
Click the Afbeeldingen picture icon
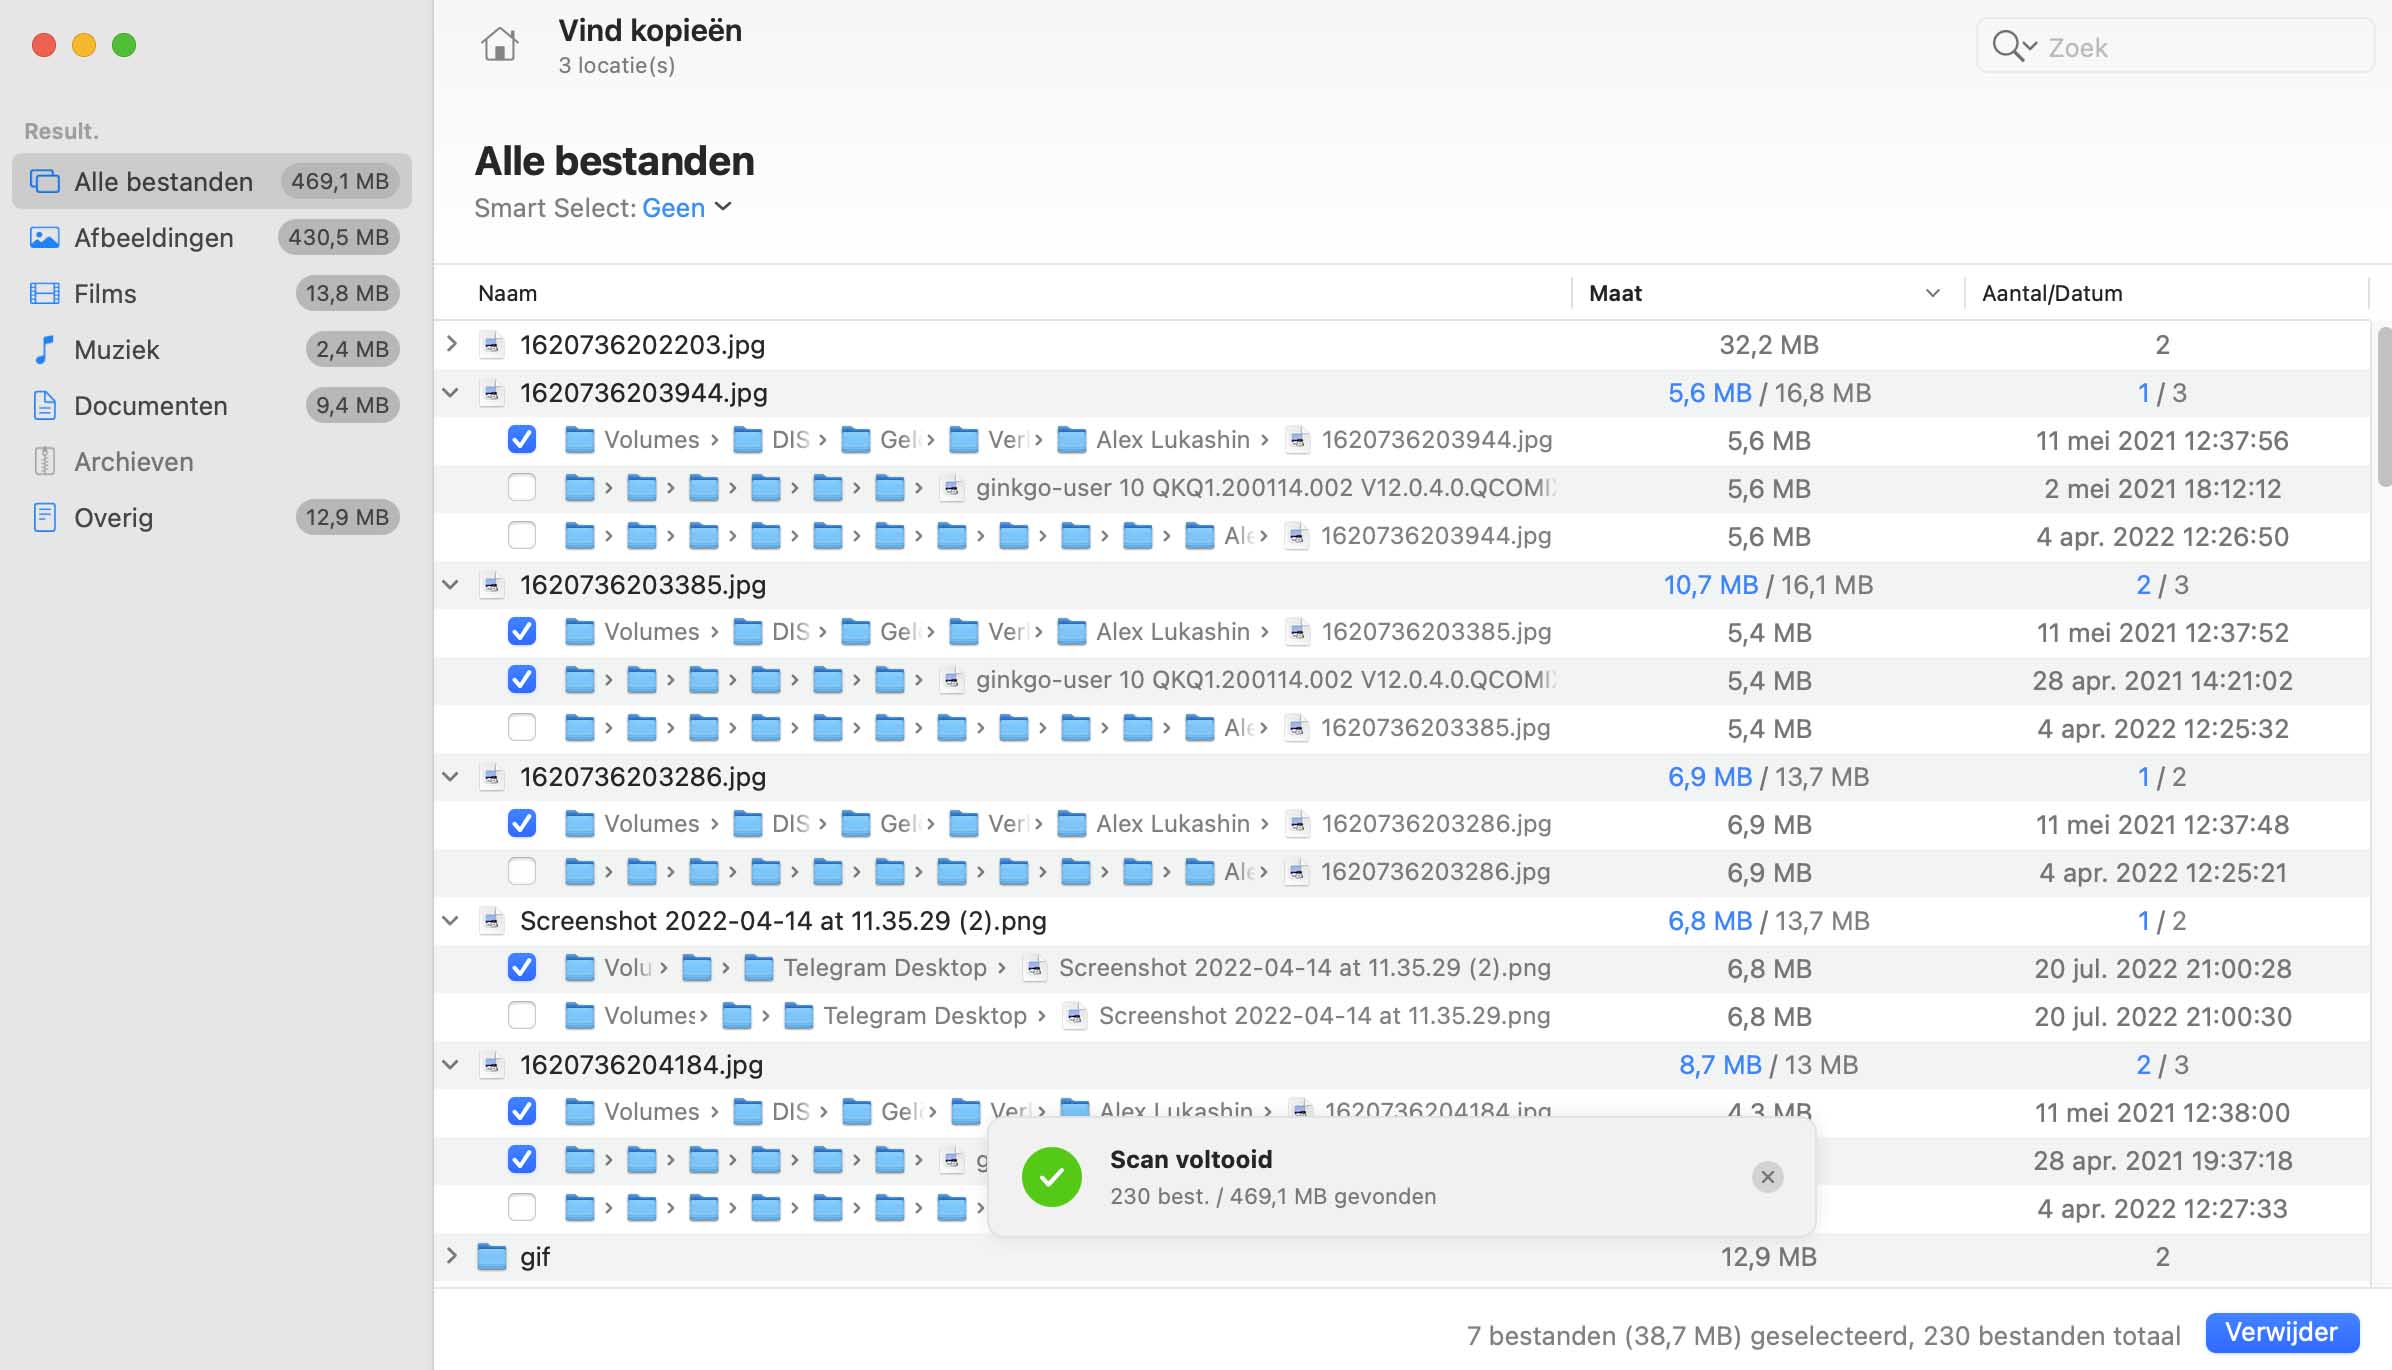tap(44, 237)
